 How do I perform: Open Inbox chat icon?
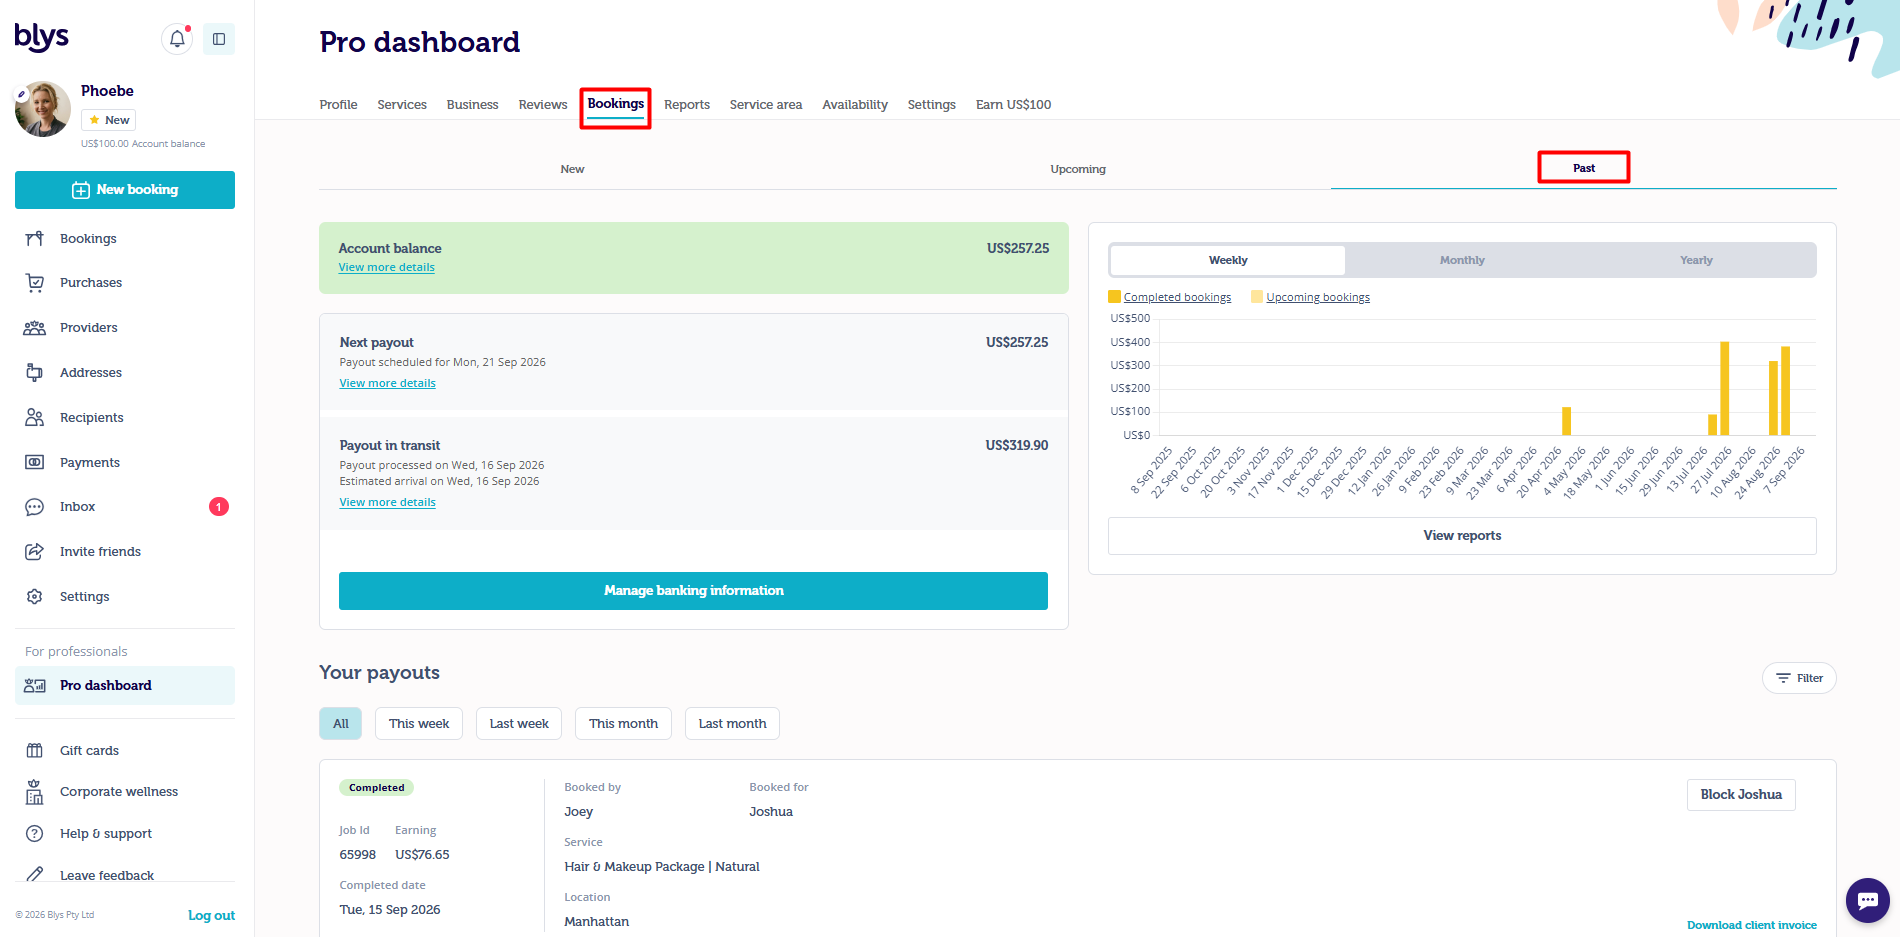point(35,507)
